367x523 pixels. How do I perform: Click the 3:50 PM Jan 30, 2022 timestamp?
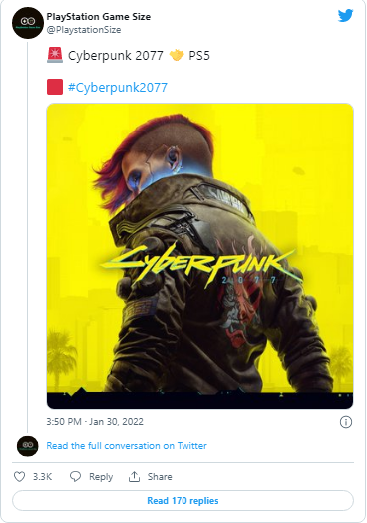tap(95, 422)
